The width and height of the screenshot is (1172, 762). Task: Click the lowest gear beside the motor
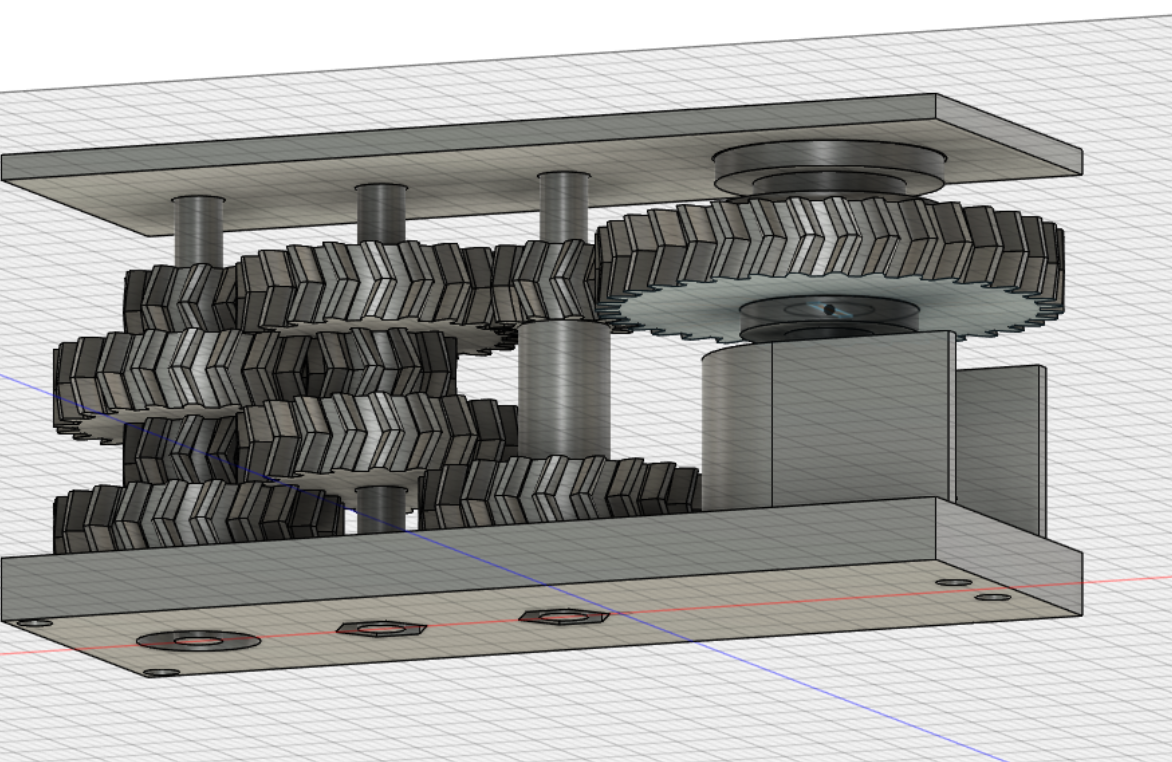pos(561,490)
